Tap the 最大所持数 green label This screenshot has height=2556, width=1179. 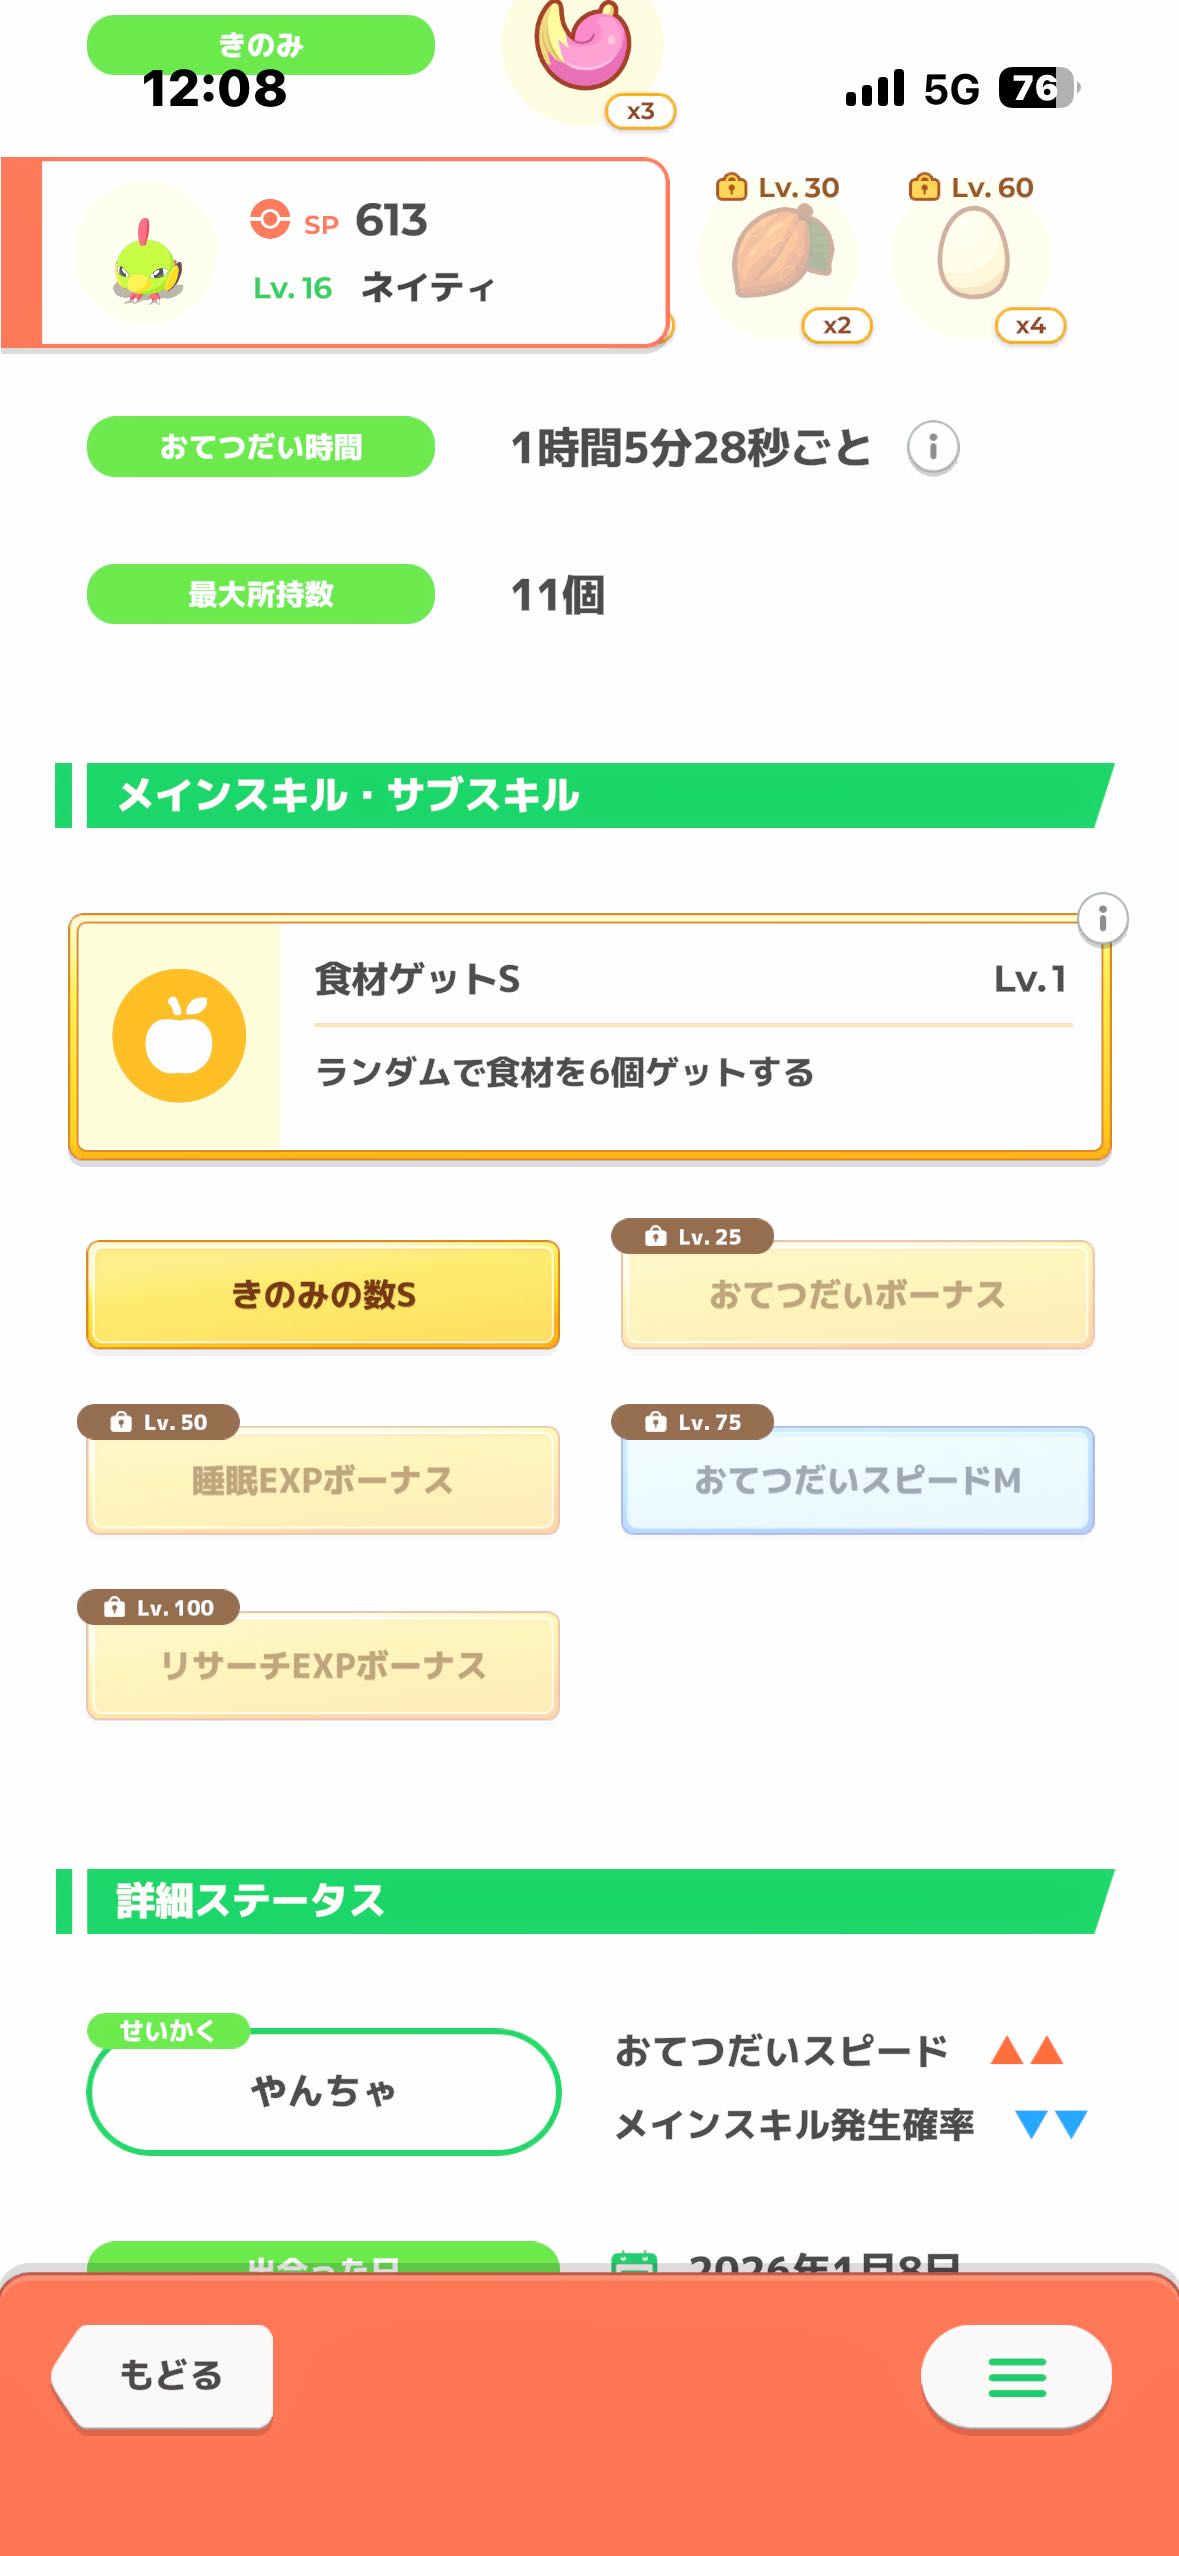coord(261,594)
